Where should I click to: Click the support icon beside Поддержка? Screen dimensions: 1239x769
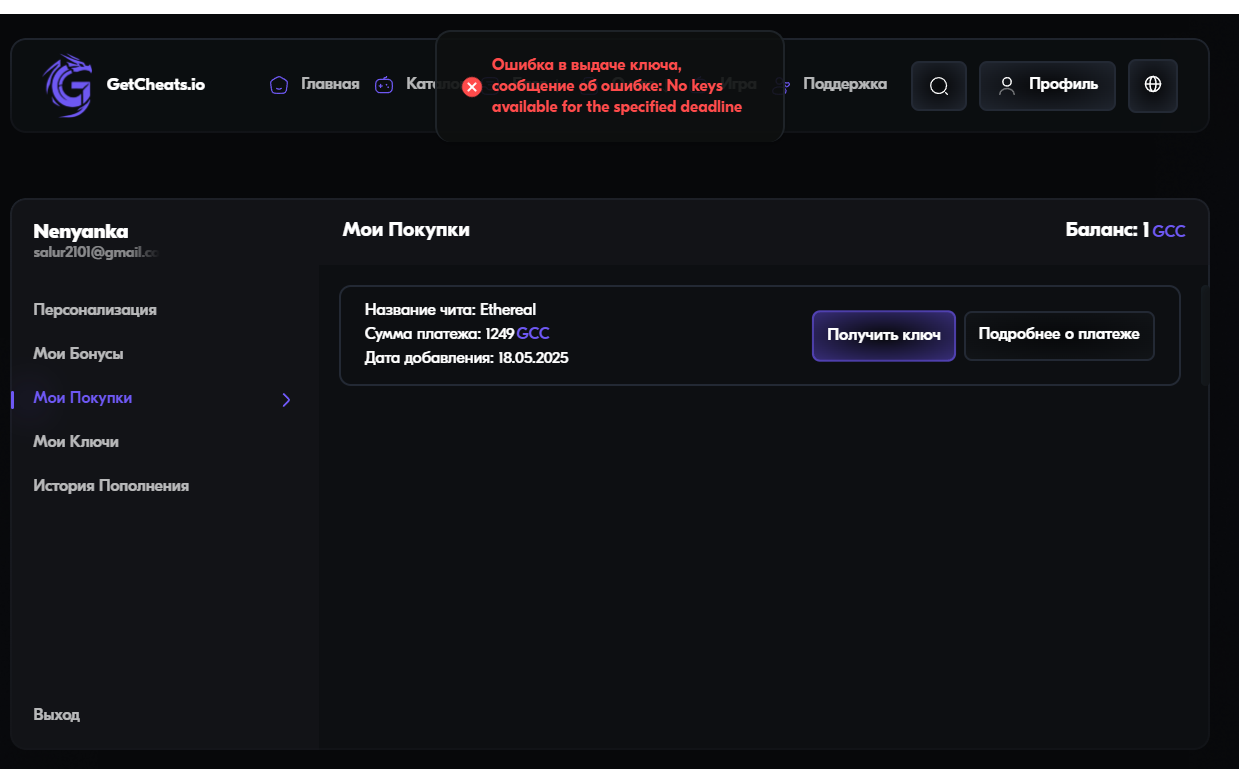[x=787, y=85]
